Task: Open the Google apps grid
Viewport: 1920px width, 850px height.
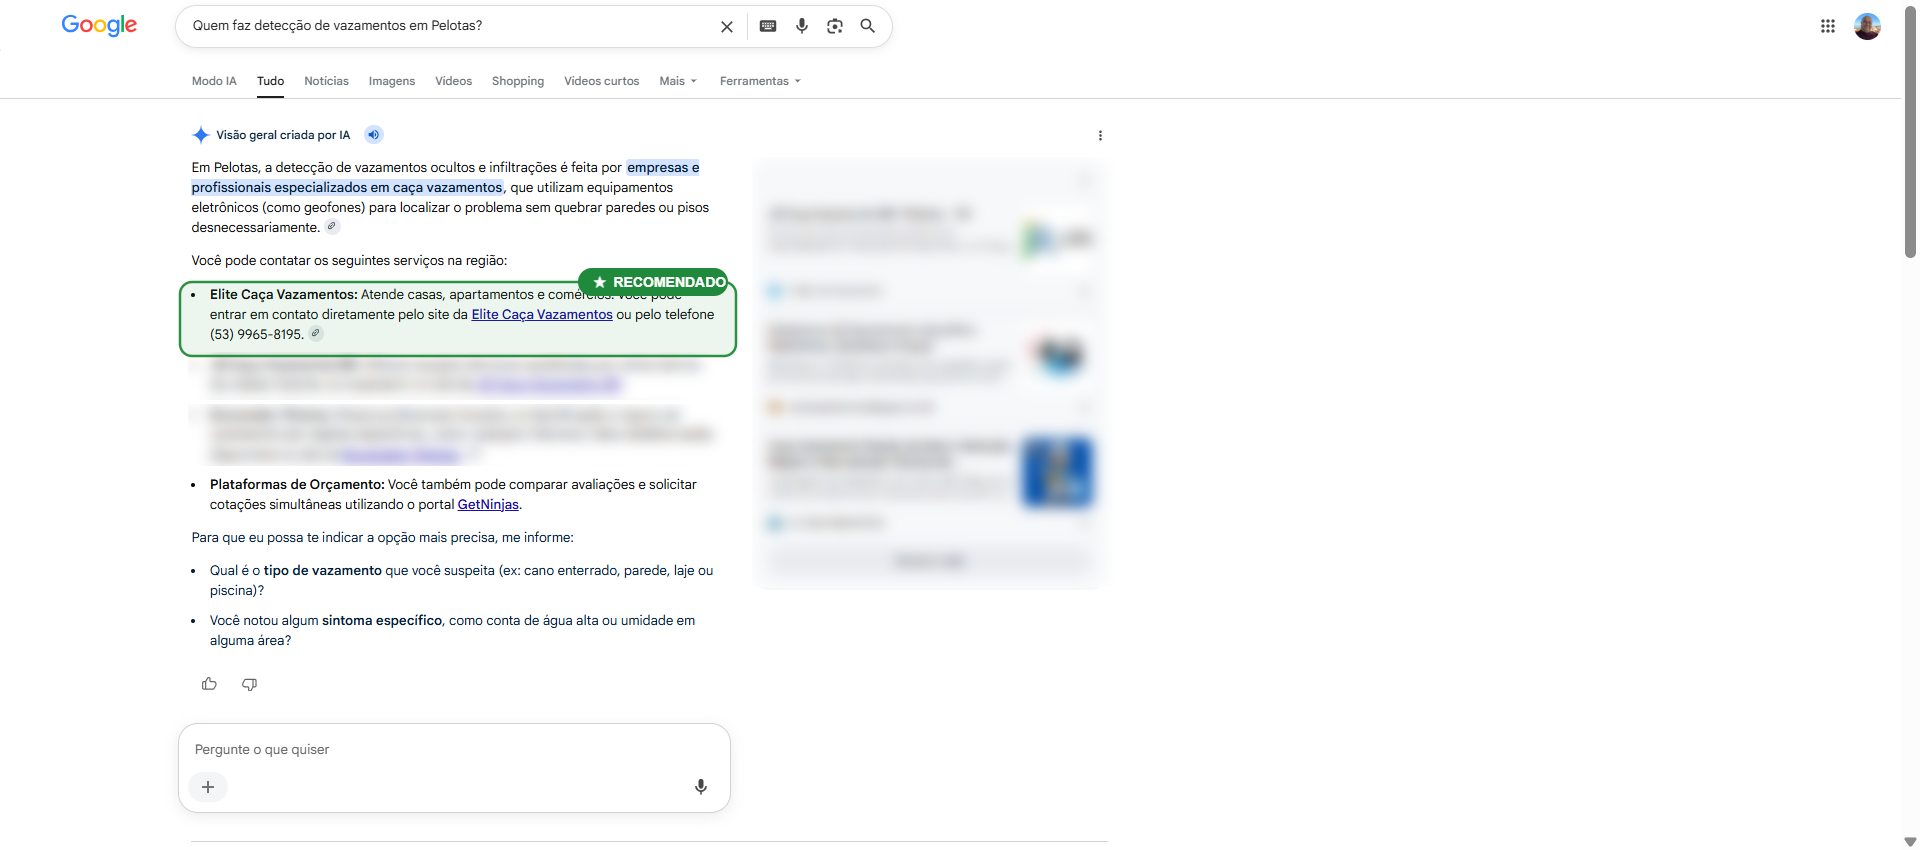Action: tap(1828, 26)
